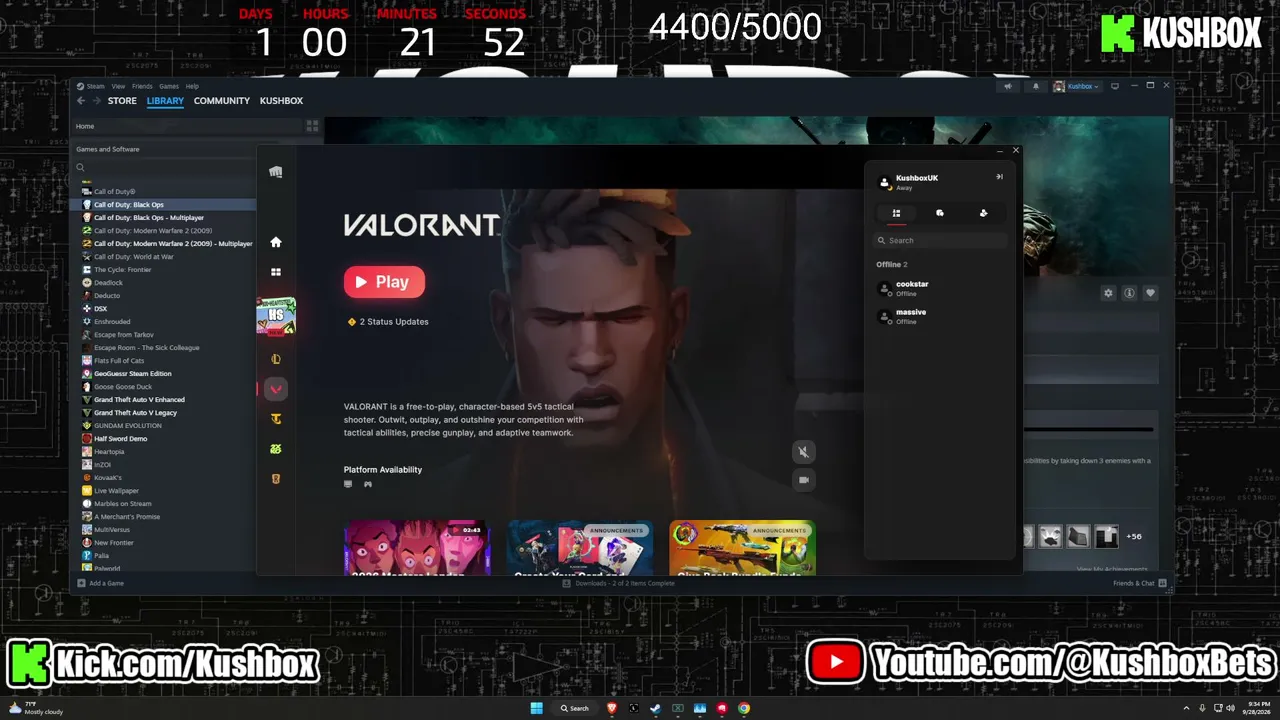
Task: Click the Riot friends Search field
Action: [x=941, y=240]
